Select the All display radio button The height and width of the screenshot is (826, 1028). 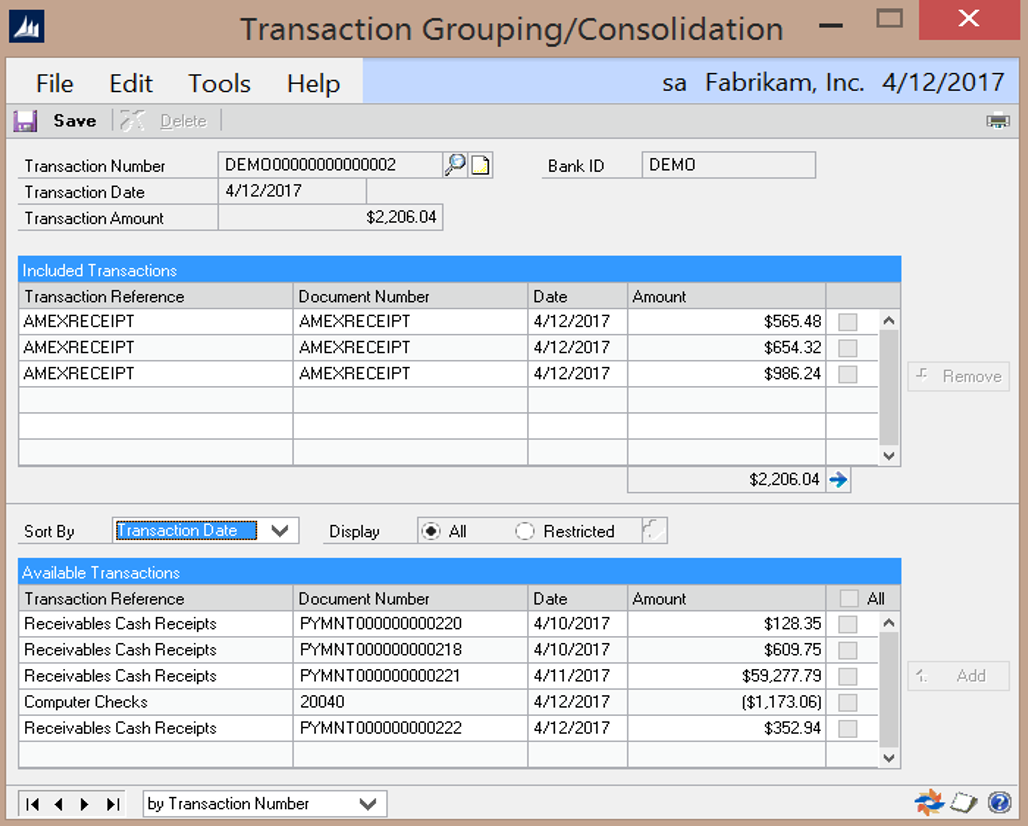pos(431,531)
